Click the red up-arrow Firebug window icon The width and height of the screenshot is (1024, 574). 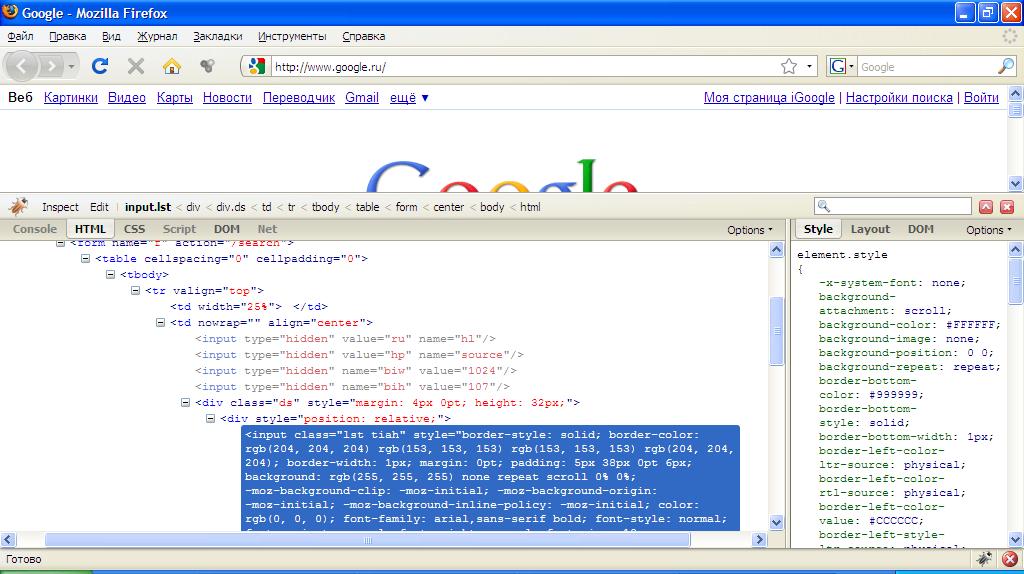pyautogui.click(x=986, y=207)
